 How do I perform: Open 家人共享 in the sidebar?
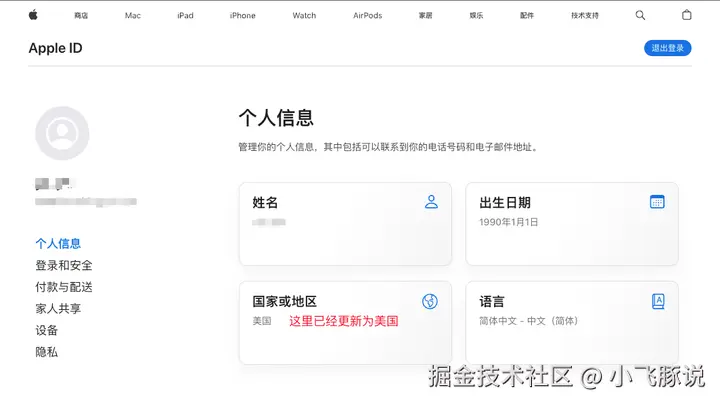pyautogui.click(x=58, y=309)
